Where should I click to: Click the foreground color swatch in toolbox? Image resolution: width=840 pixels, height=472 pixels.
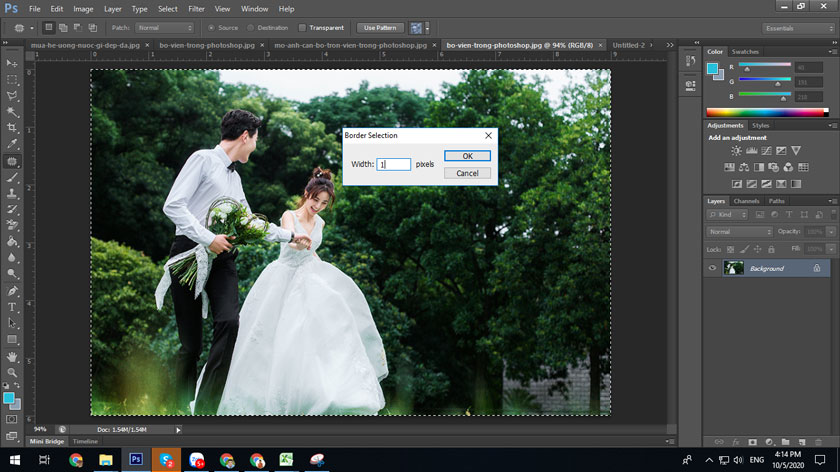click(9, 398)
